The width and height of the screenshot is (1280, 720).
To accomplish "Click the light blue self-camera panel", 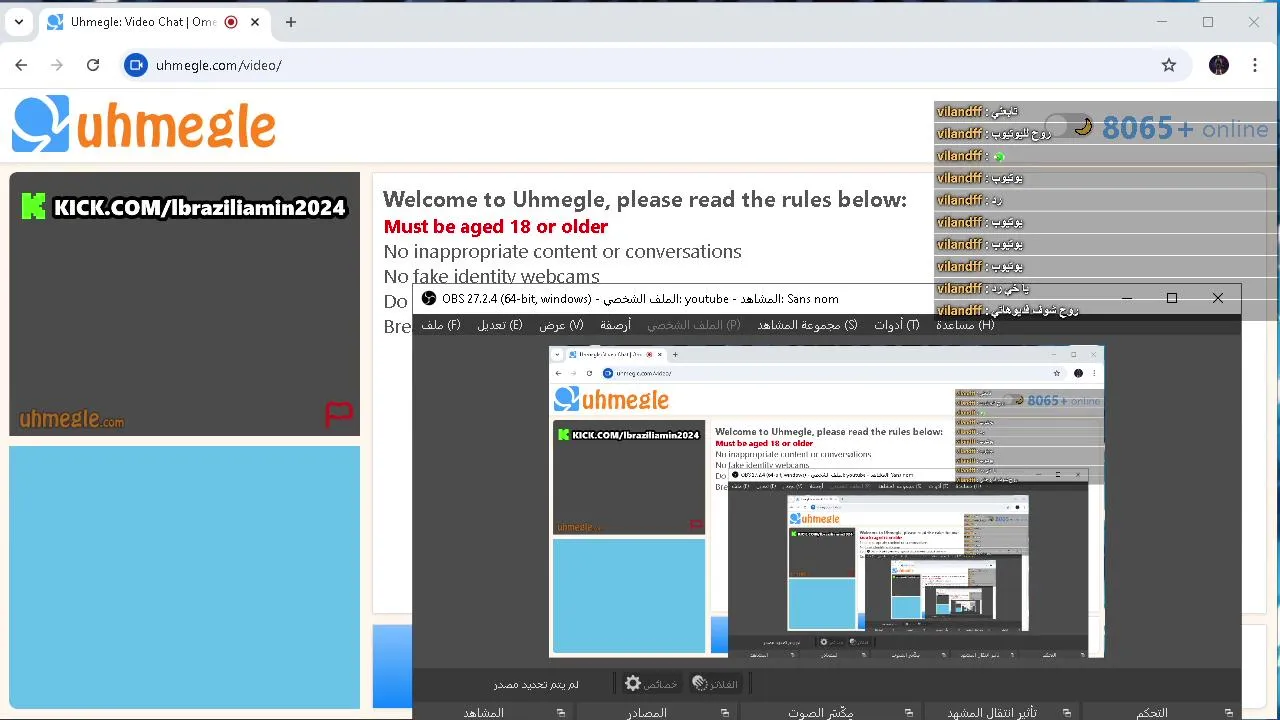I will [184, 577].
